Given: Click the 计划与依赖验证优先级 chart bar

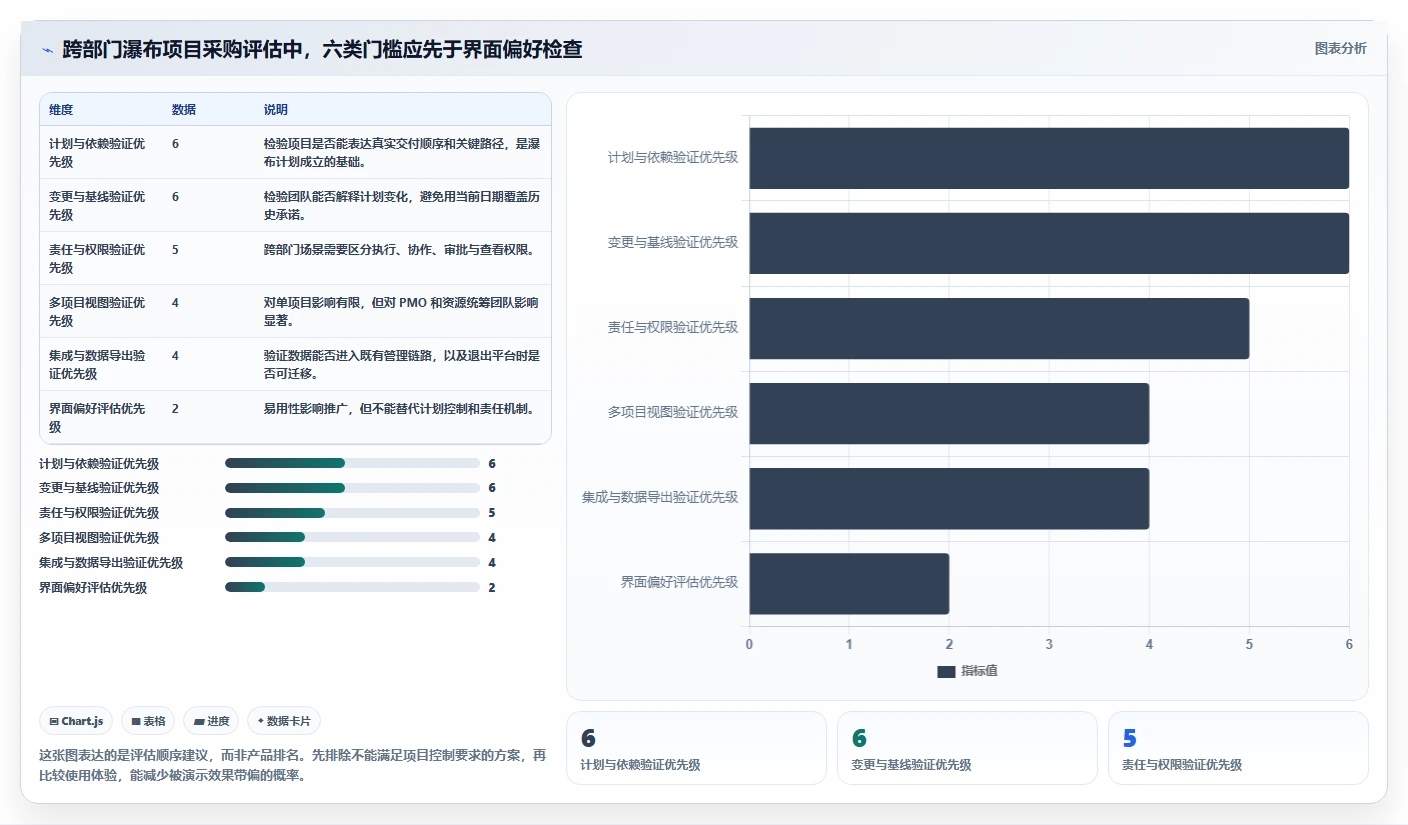Looking at the screenshot, I should tap(1049, 158).
